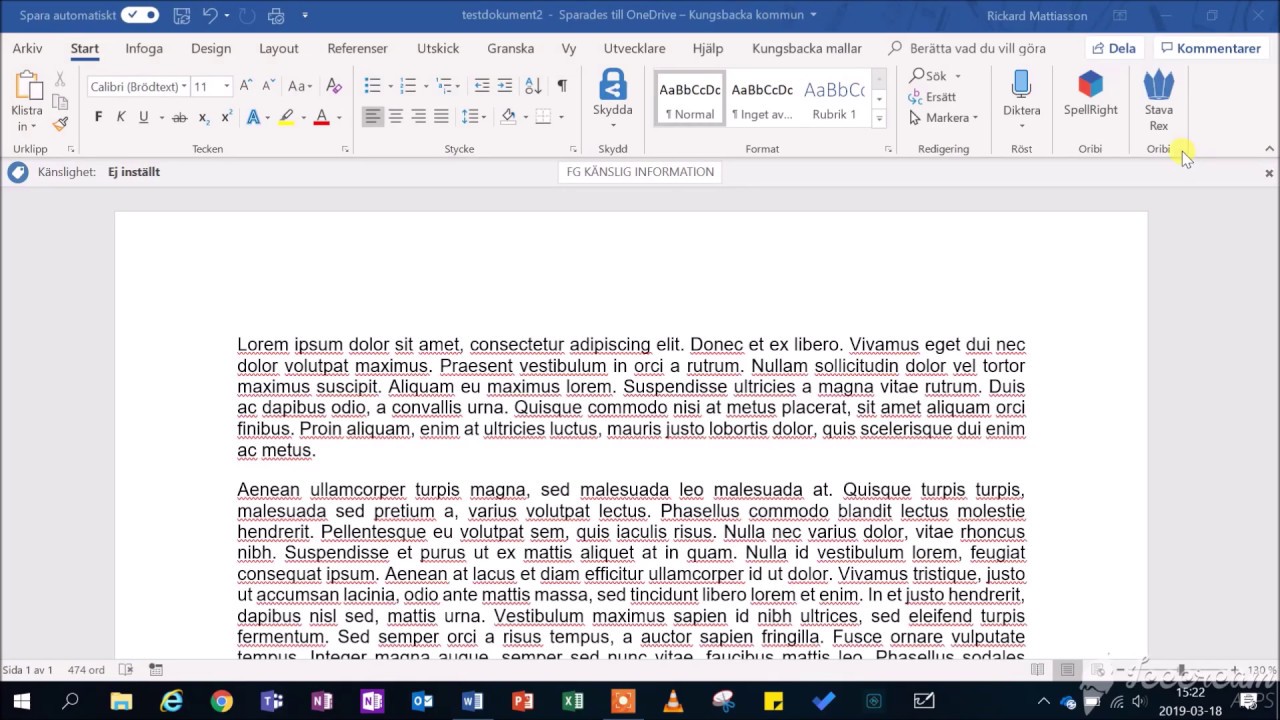The width and height of the screenshot is (1280, 720).
Task: Switch to the Referenser tab
Action: coord(357,48)
